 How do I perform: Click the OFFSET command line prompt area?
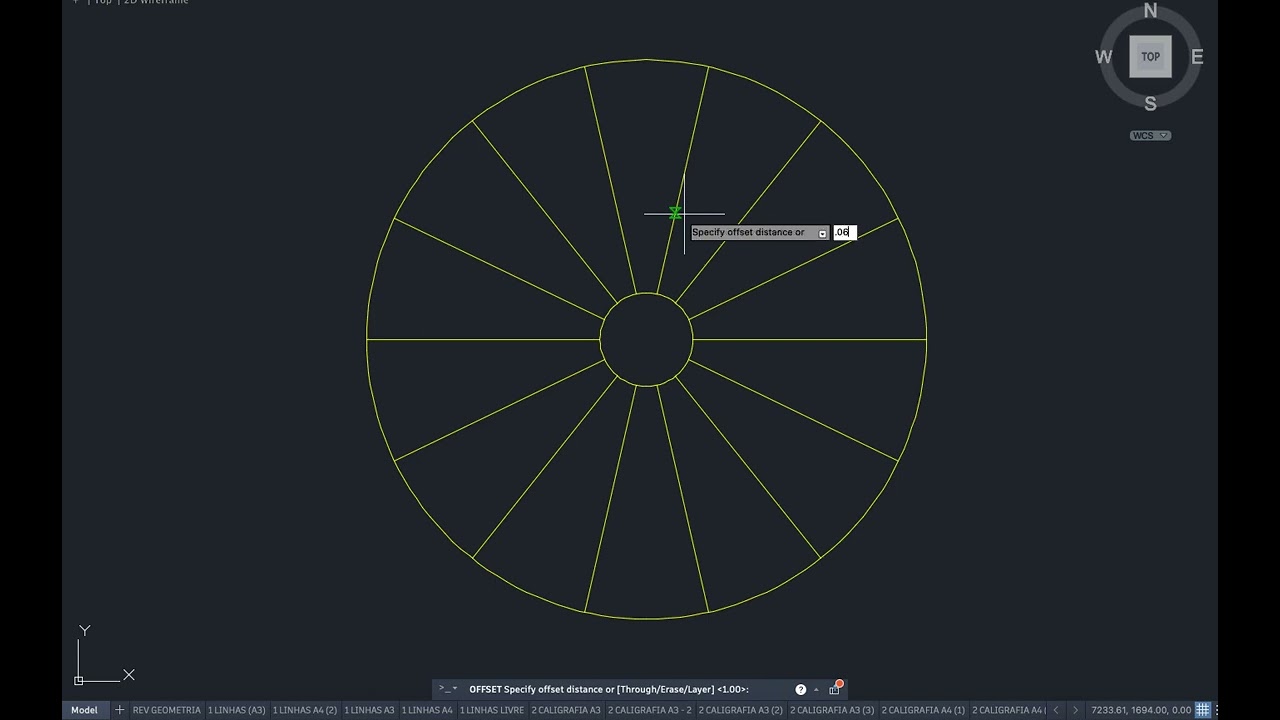coord(609,689)
